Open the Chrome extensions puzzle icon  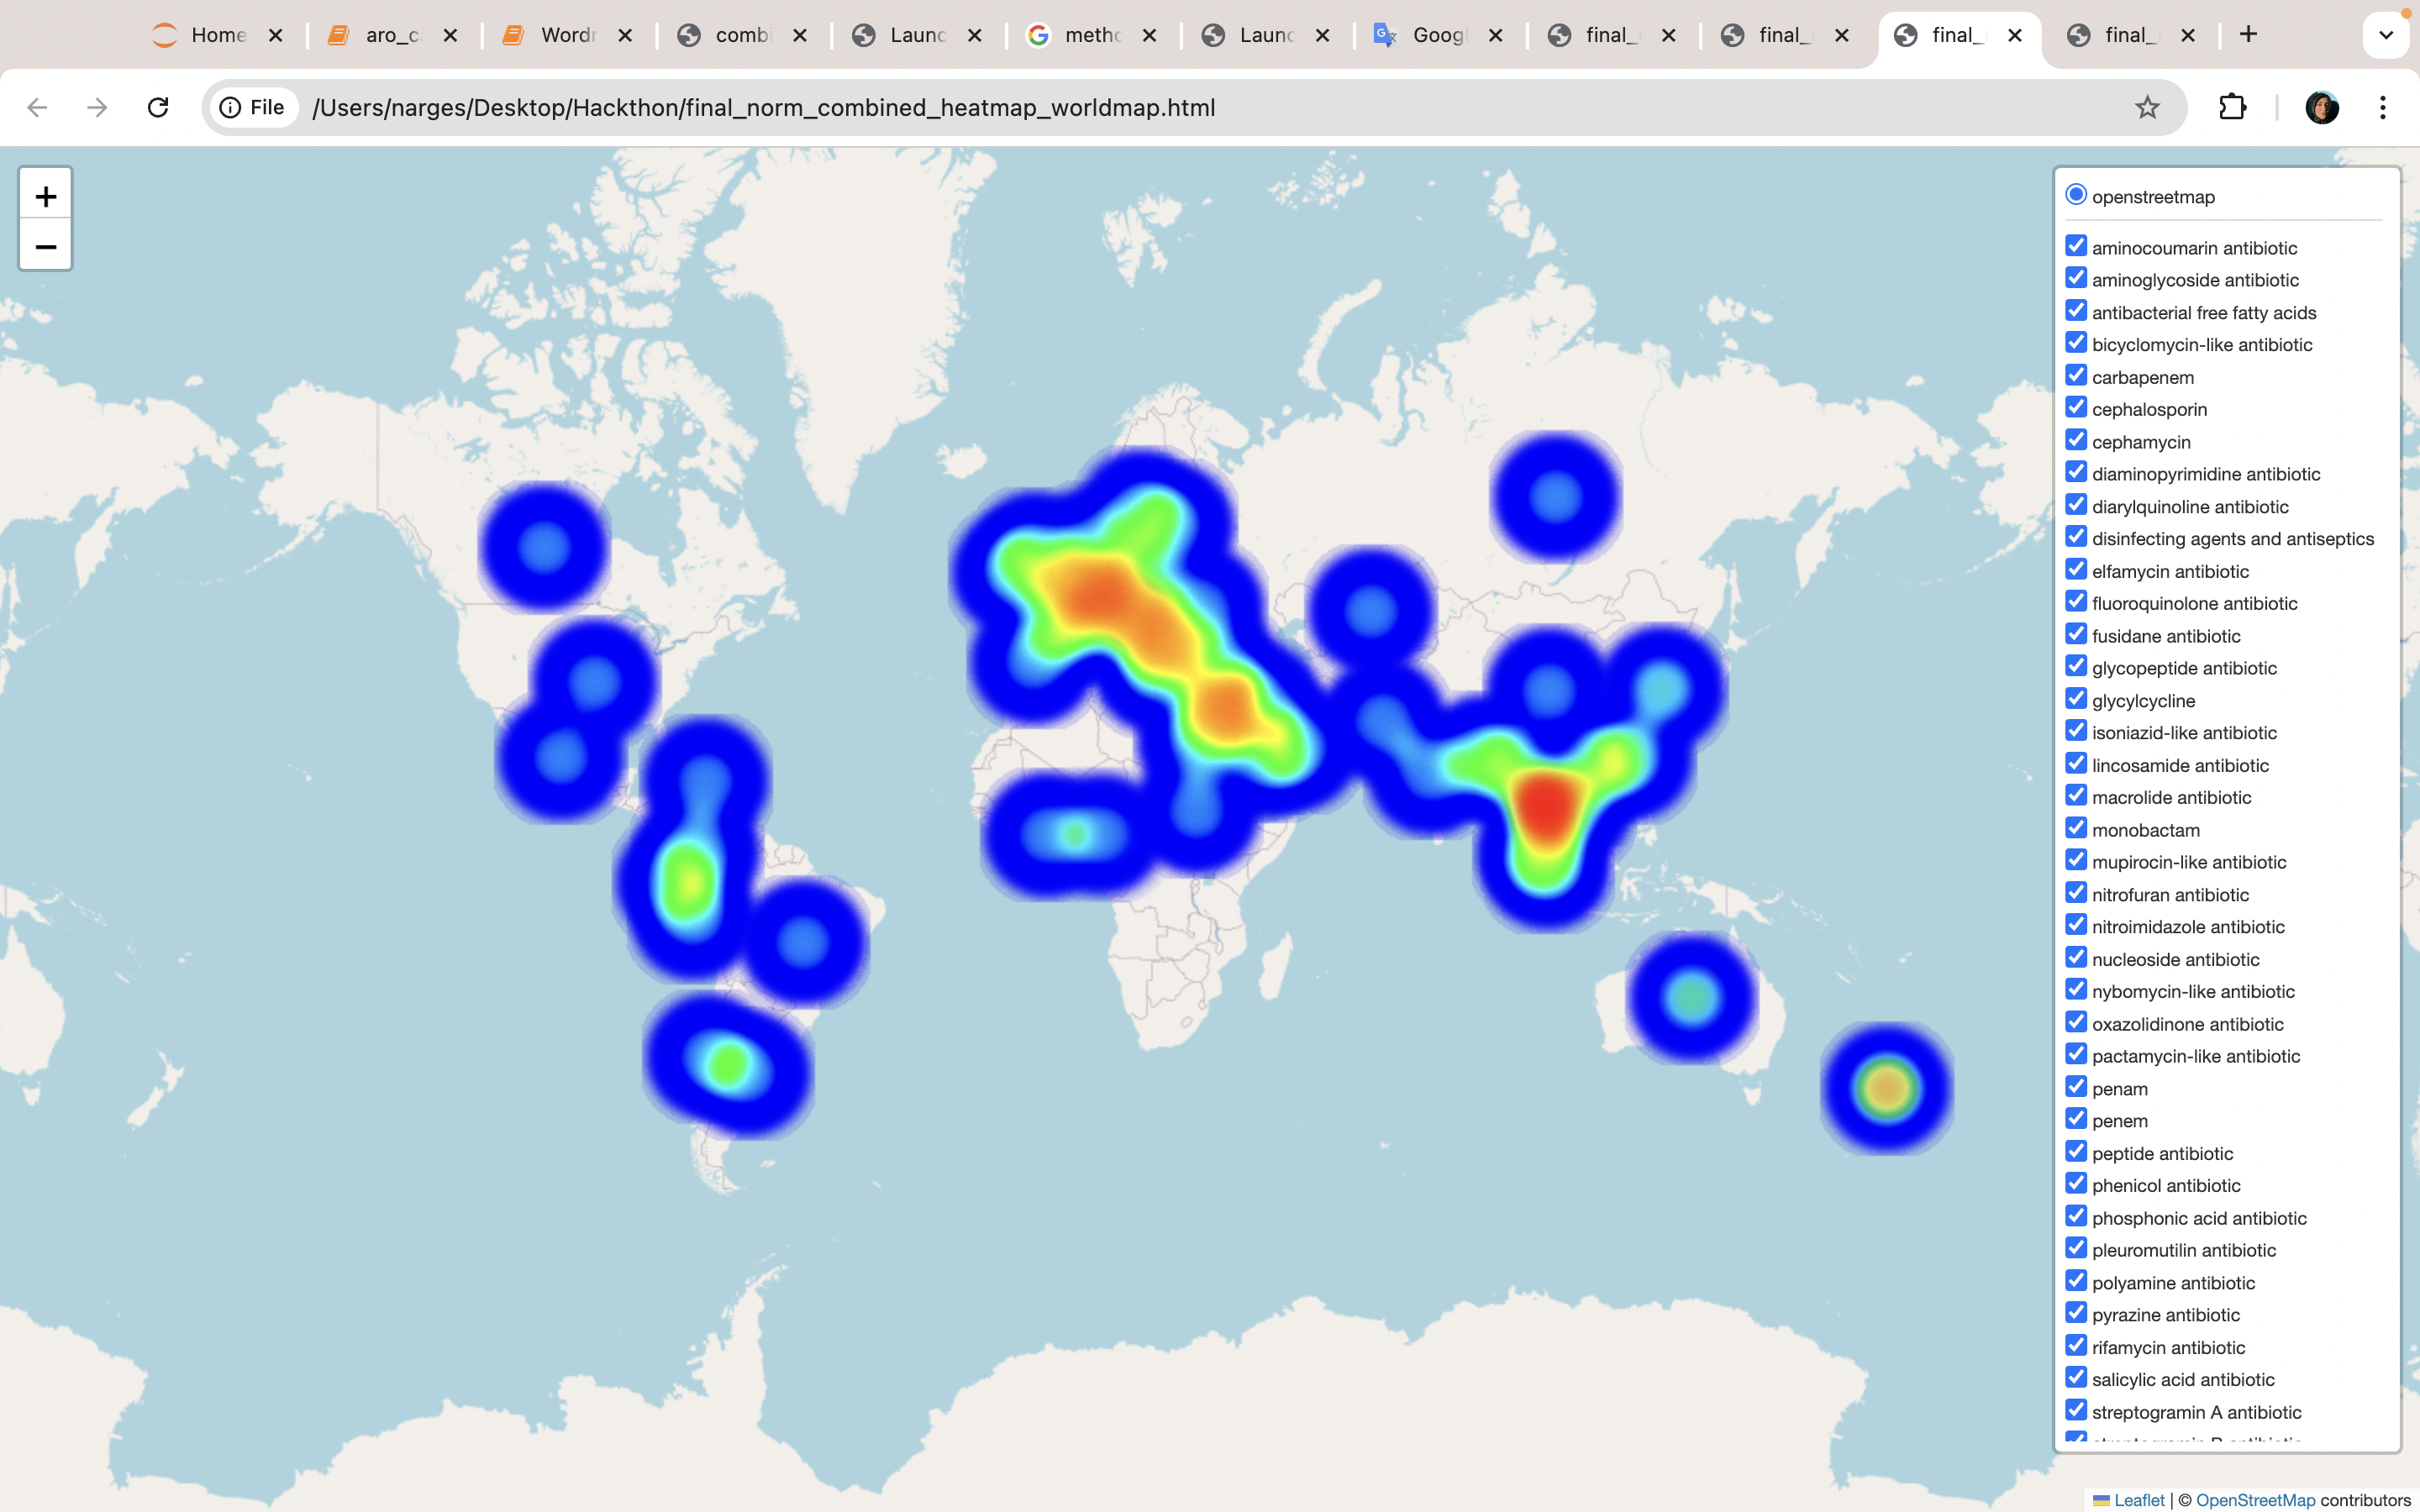pyautogui.click(x=2232, y=107)
